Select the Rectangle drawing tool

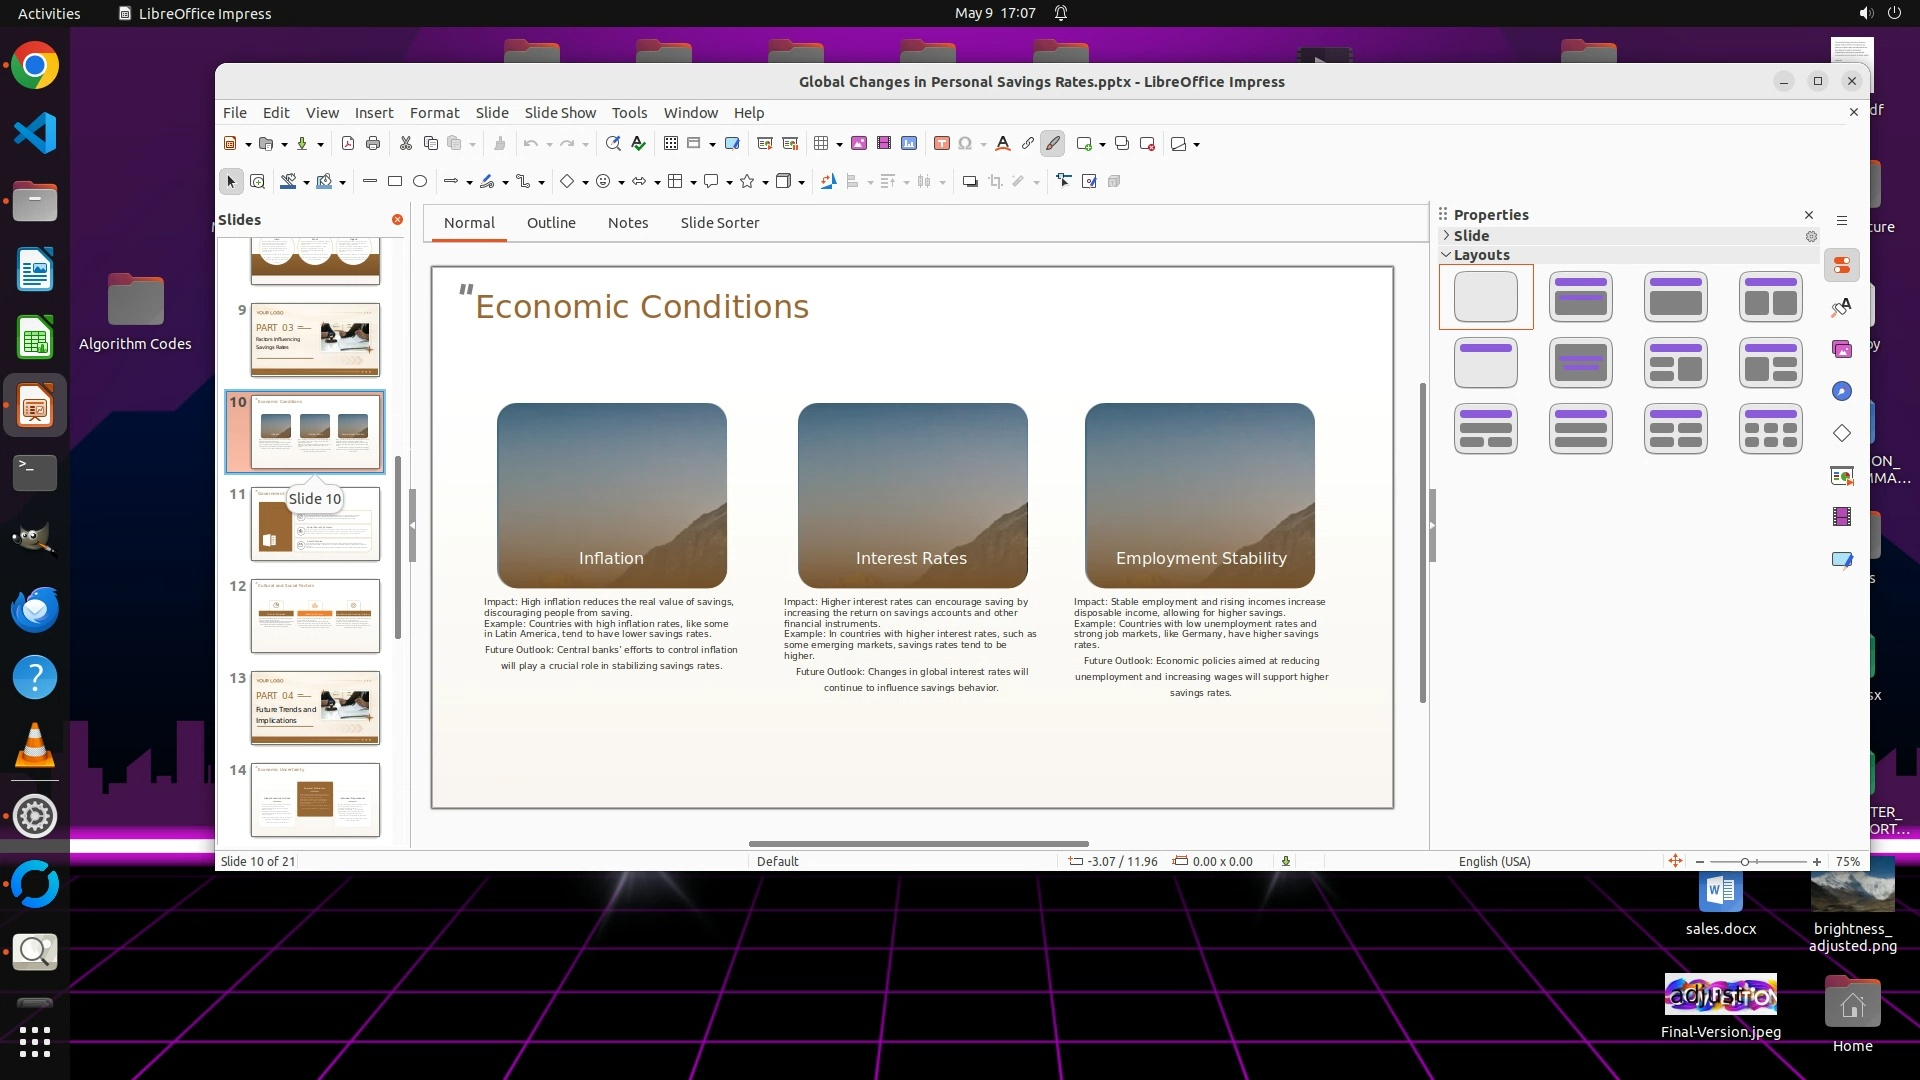(x=395, y=182)
